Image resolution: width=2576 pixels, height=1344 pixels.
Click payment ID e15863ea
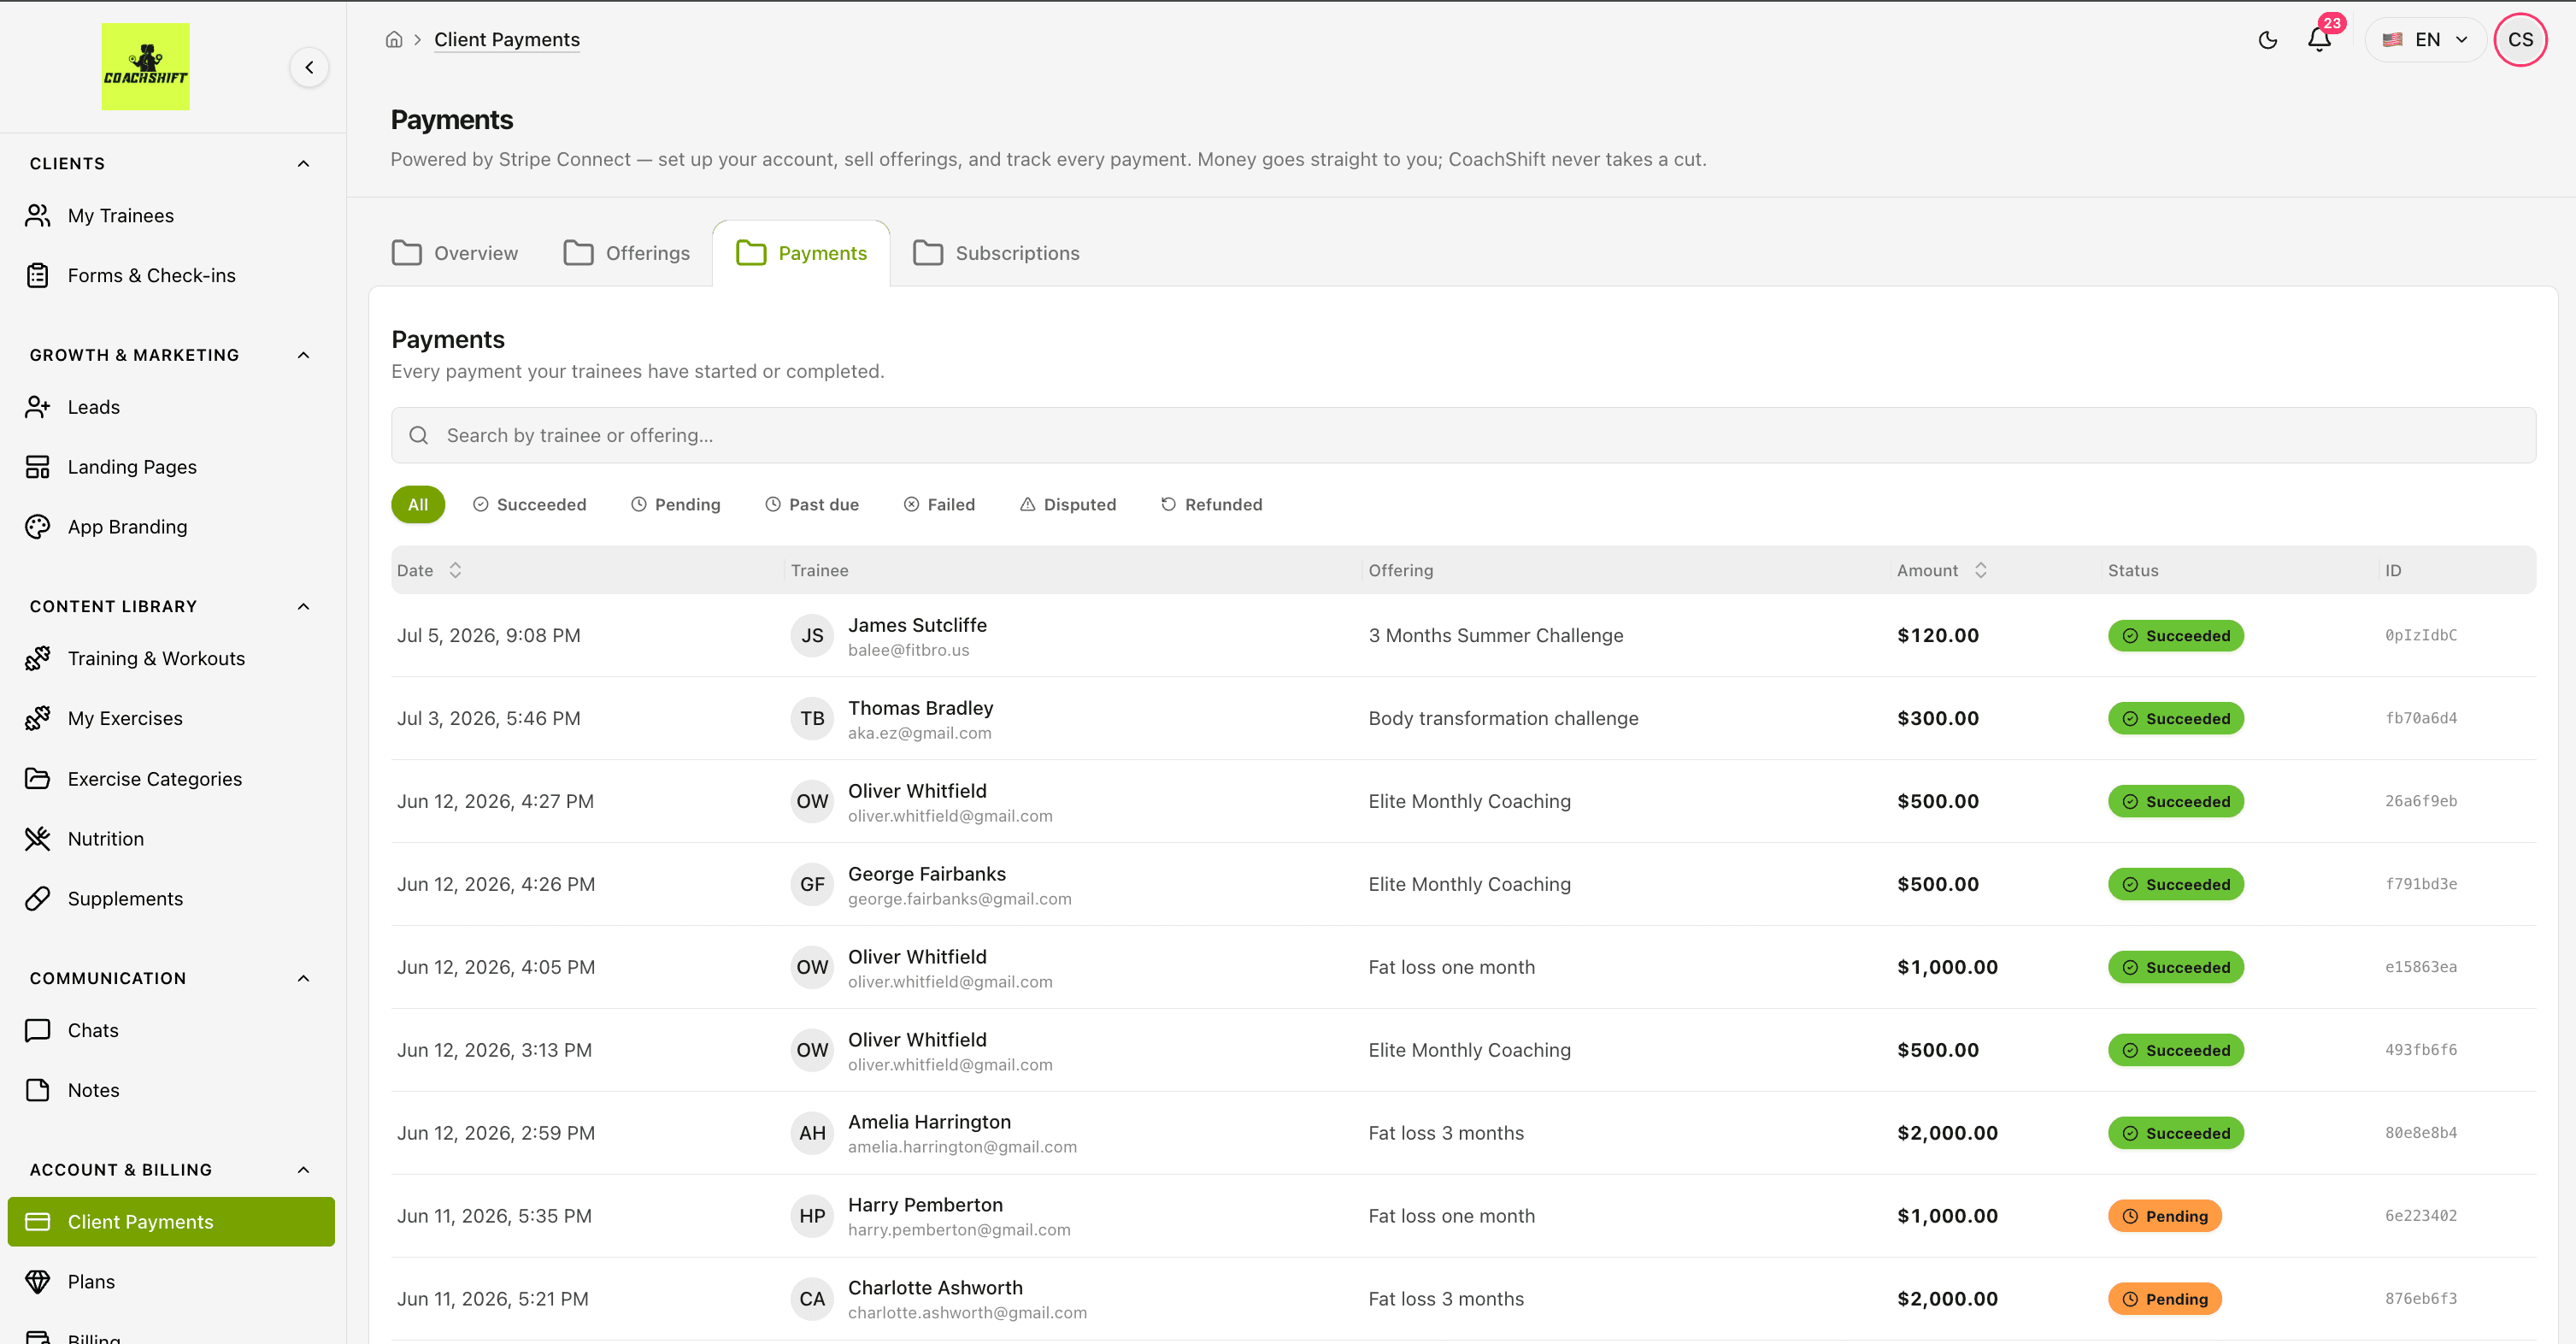pos(2420,968)
